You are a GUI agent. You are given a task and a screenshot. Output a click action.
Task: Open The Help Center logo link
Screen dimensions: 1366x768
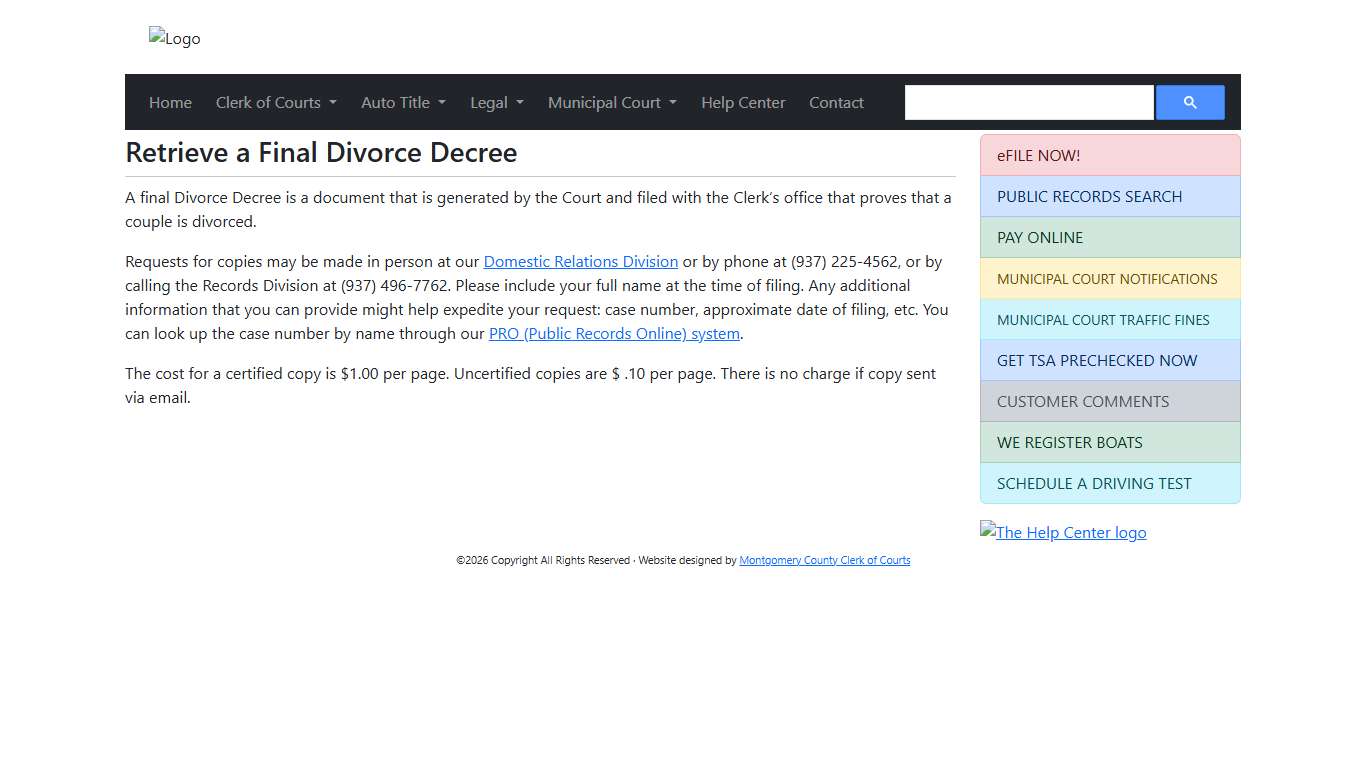(1063, 532)
